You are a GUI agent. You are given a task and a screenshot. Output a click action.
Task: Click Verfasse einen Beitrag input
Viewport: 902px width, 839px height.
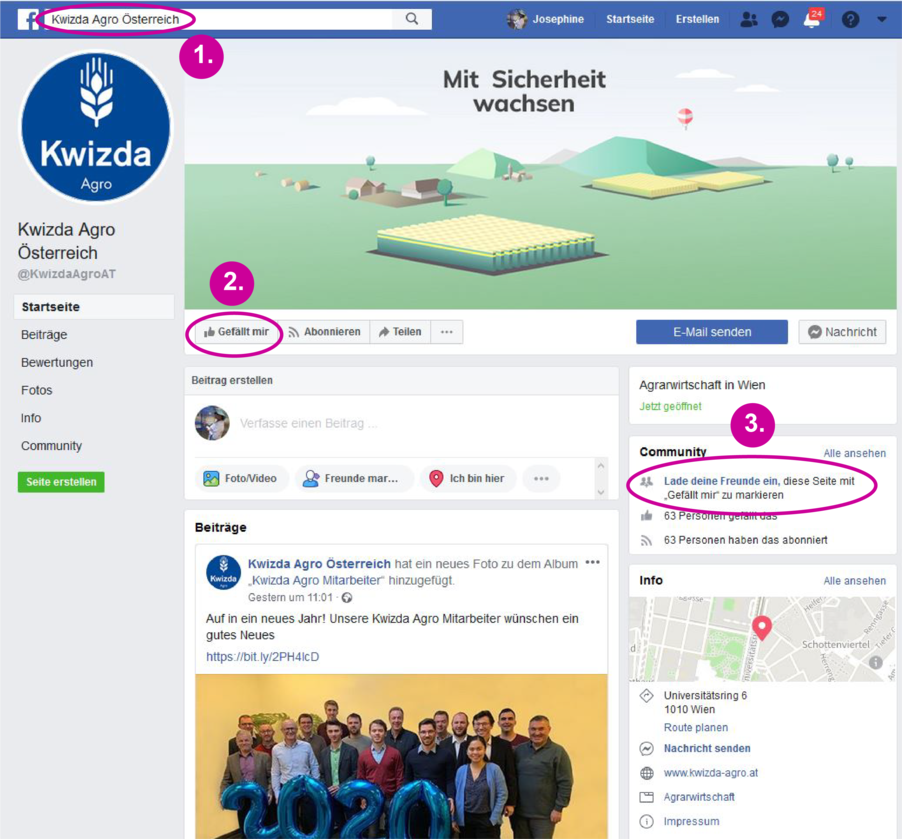click(x=309, y=424)
